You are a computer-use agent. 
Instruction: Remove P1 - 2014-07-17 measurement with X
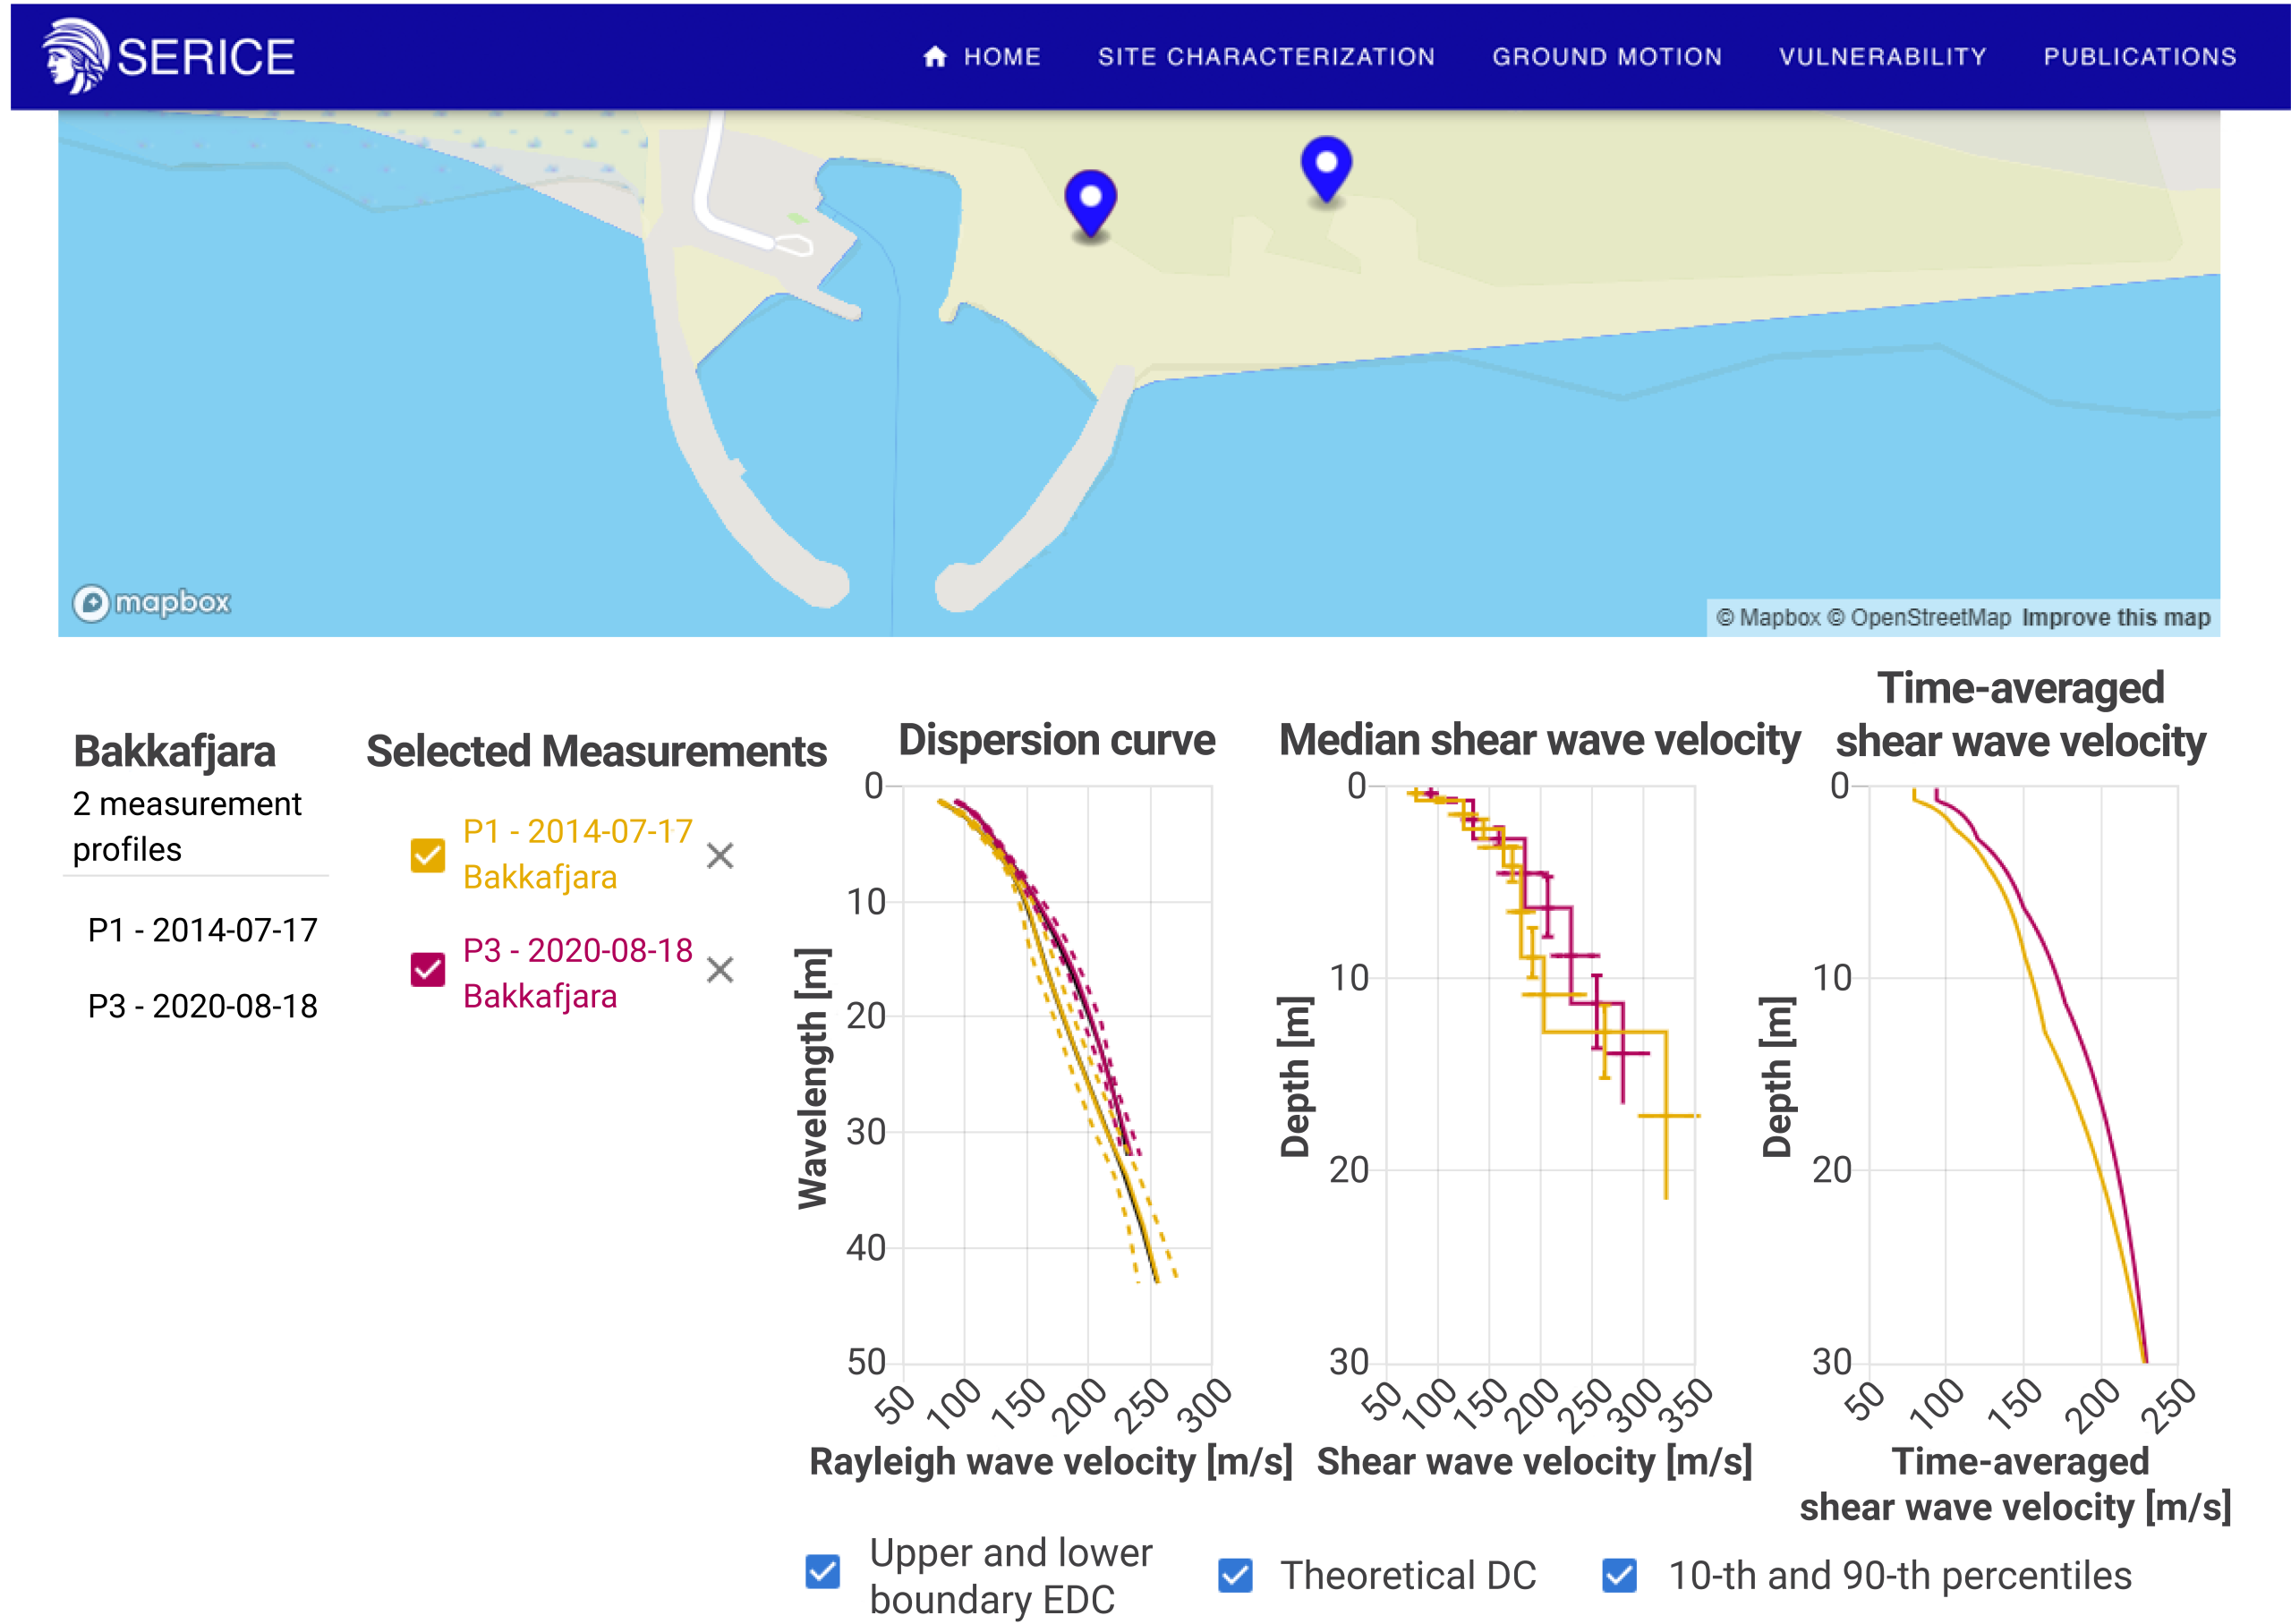[x=720, y=856]
